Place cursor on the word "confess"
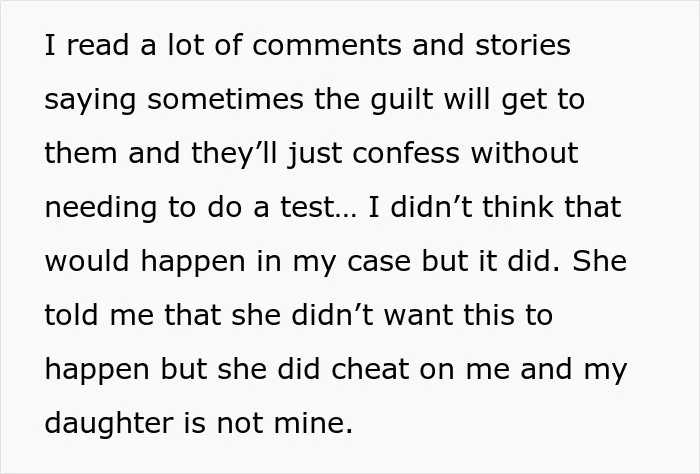Viewport: 700px width, 474px height. (x=406, y=153)
